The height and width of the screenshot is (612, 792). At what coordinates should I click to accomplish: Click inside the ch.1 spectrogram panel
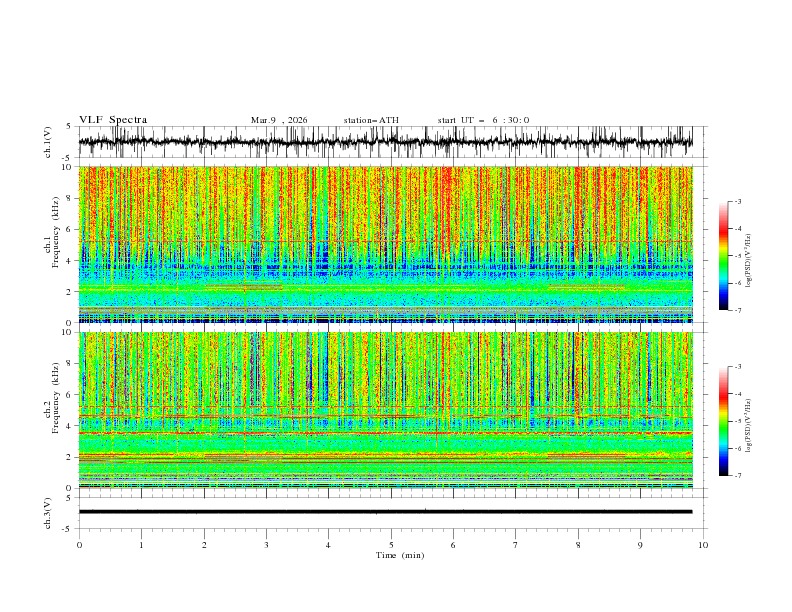[385, 244]
